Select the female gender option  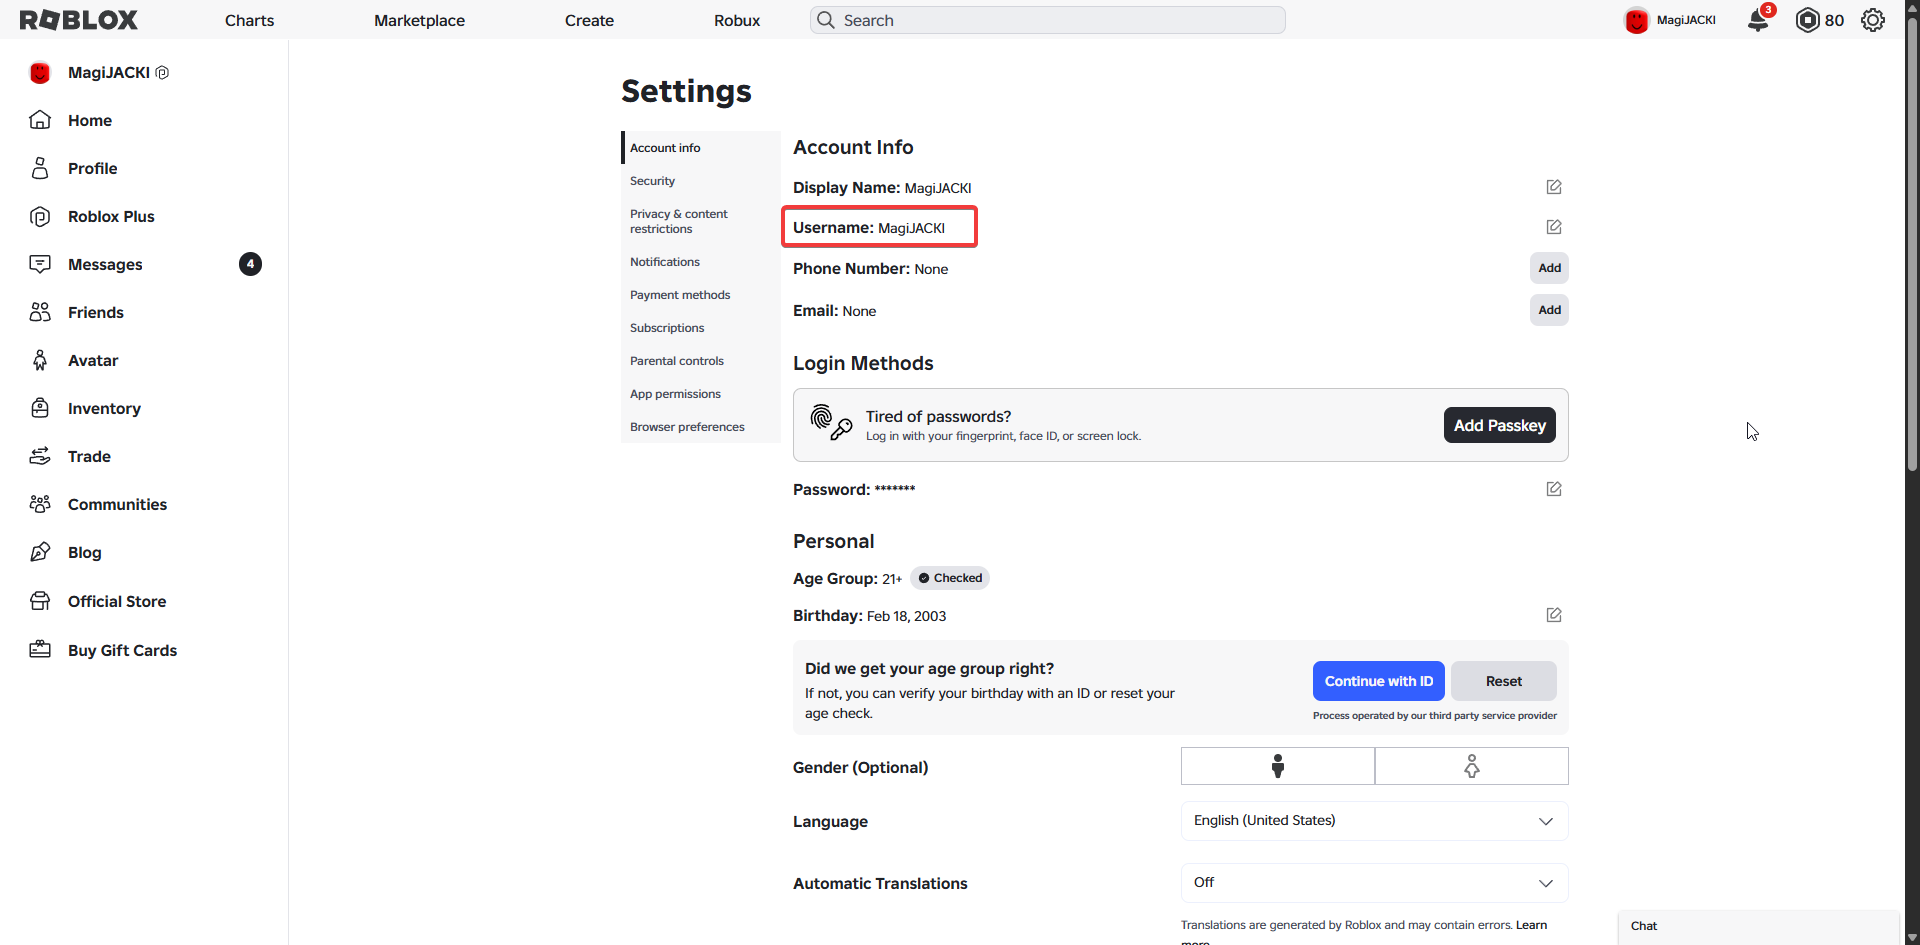point(1472,766)
